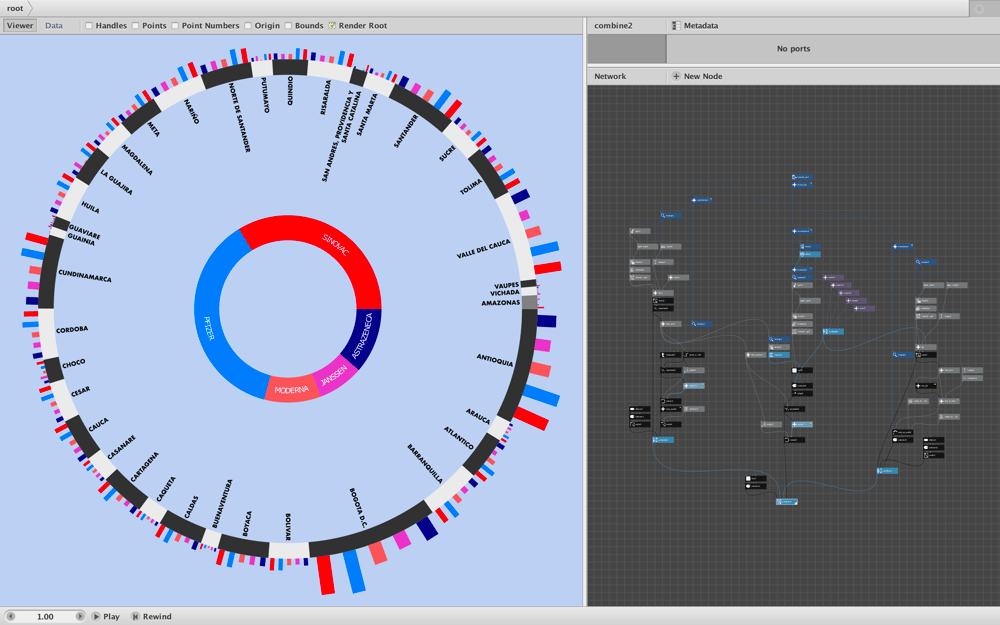Click the combine2 node name in the port panel
Image resolution: width=1000 pixels, height=625 pixels.
[613, 26]
